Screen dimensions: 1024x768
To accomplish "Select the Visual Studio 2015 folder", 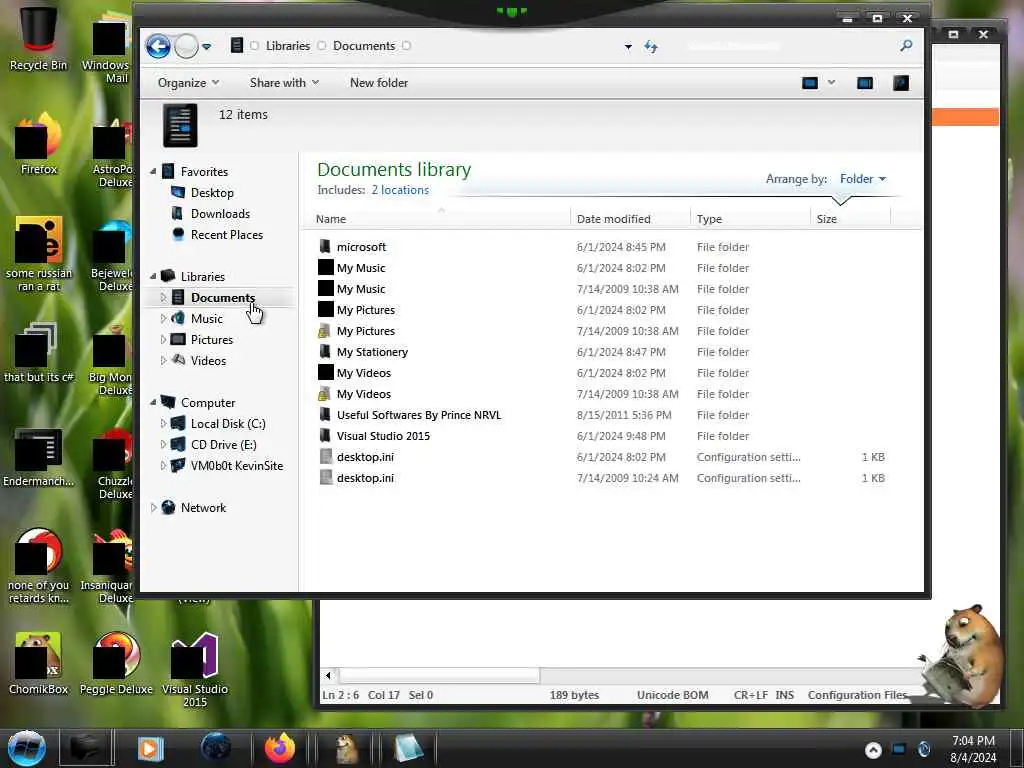I will tap(383, 436).
